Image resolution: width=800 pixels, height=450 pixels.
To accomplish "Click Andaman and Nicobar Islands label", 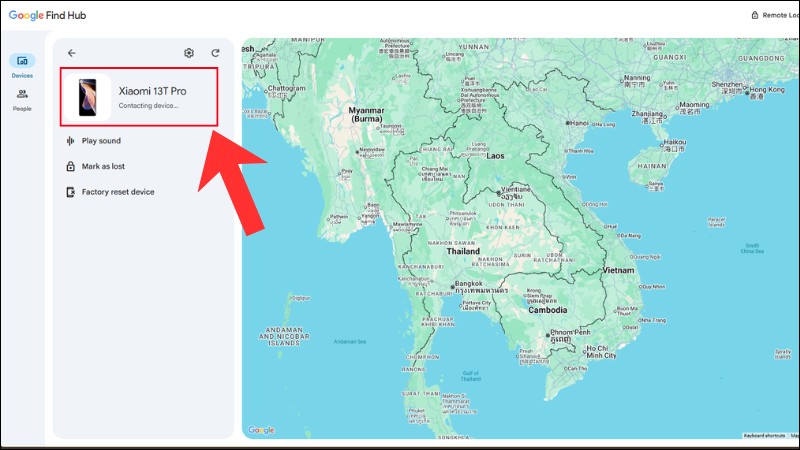I will [x=284, y=337].
